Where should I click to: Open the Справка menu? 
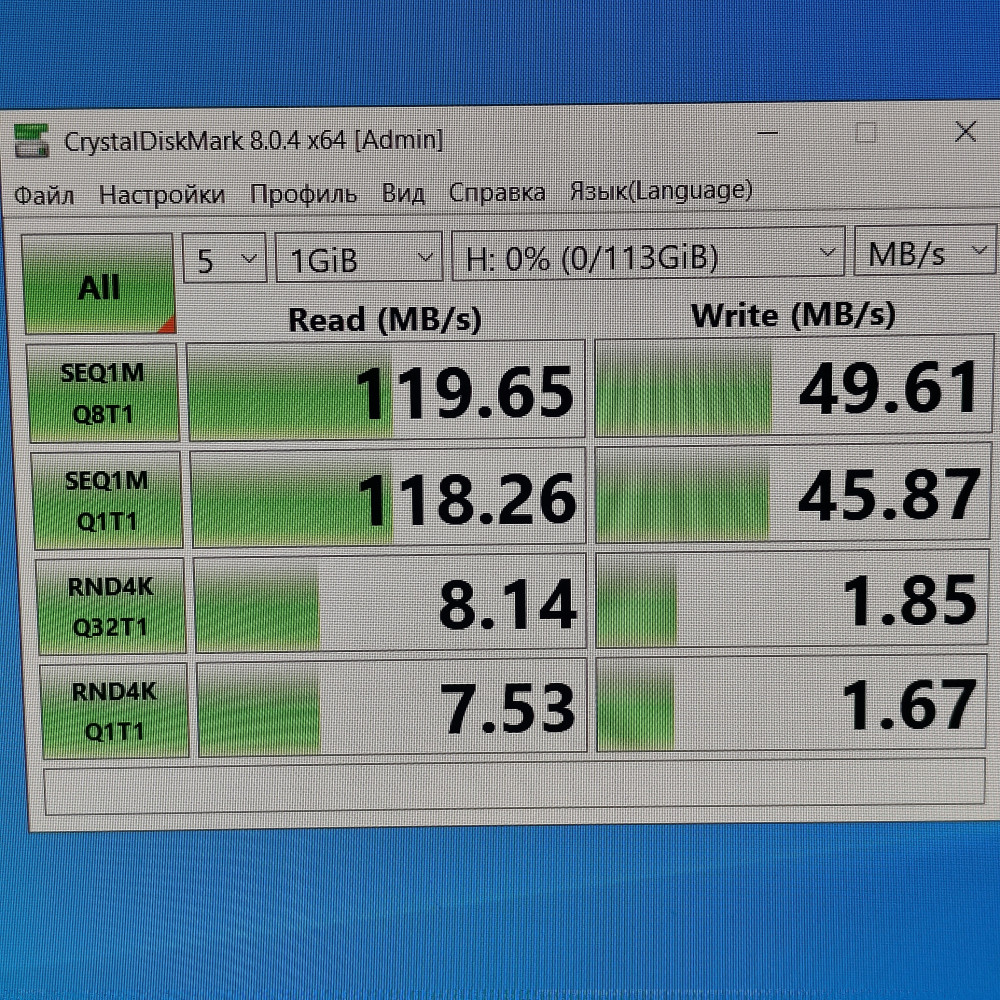(x=497, y=192)
